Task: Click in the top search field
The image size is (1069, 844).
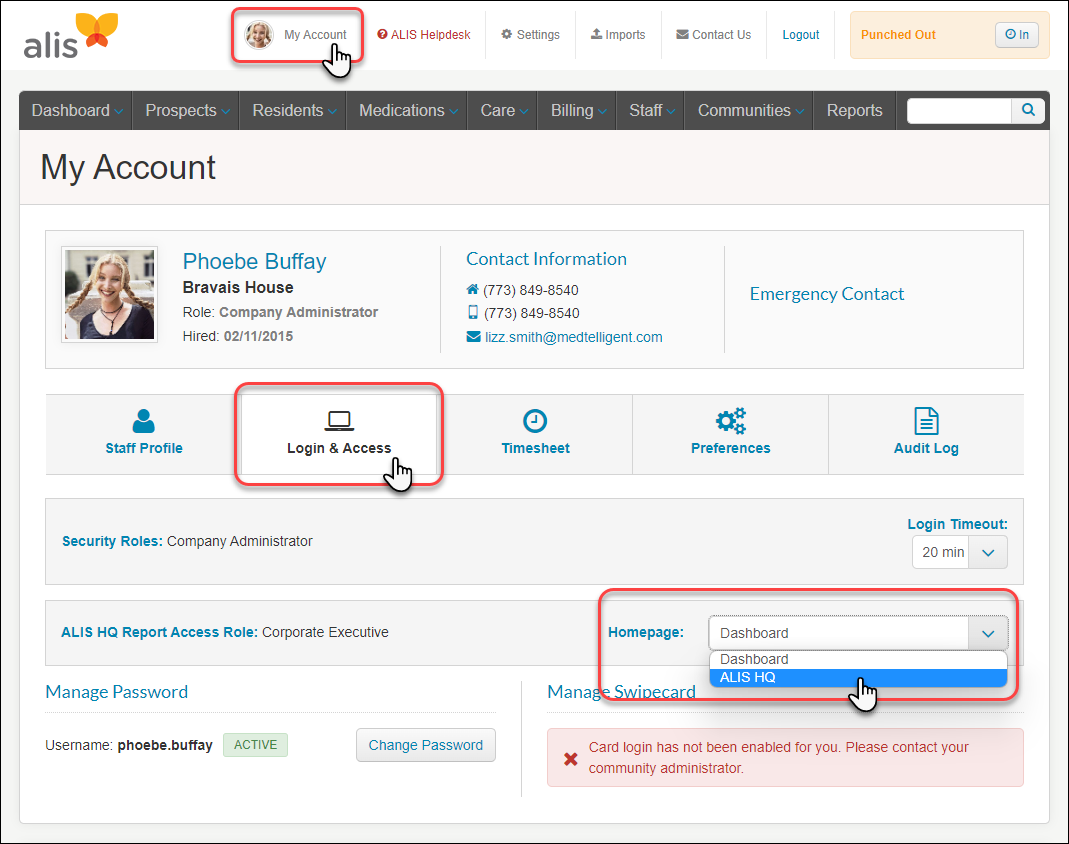Action: coord(958,111)
